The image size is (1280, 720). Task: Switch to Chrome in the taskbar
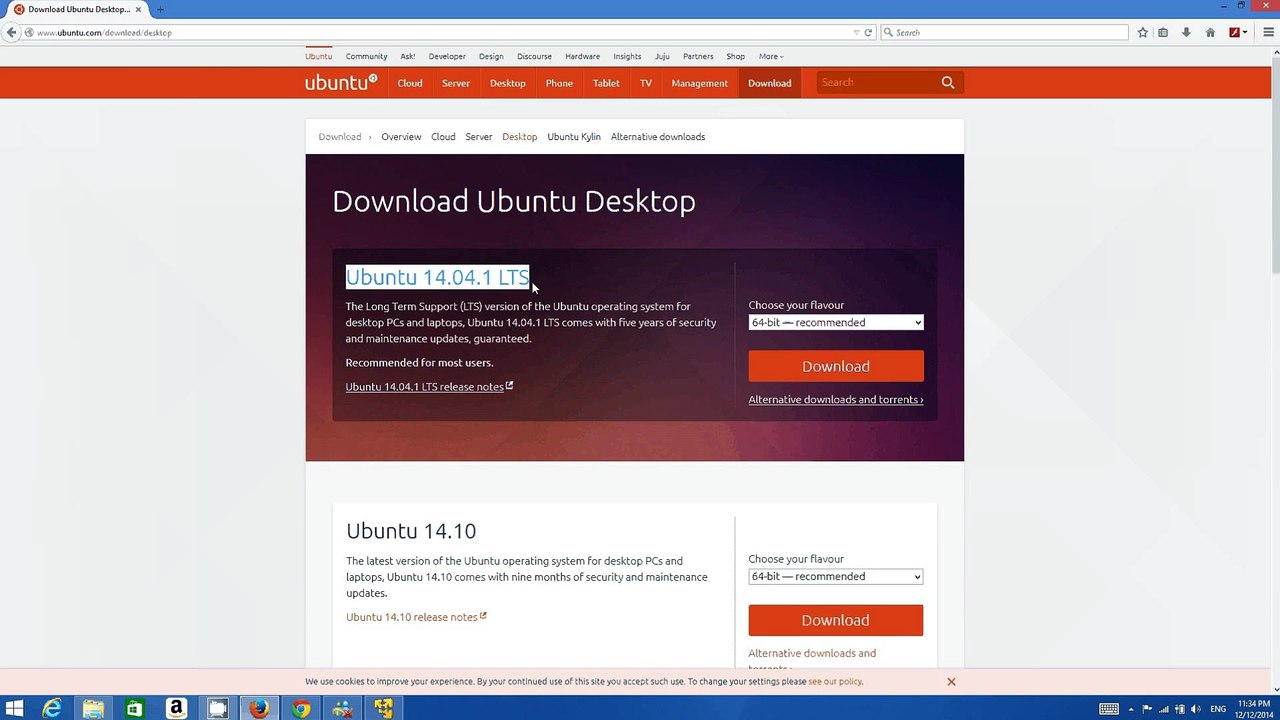pyautogui.click(x=301, y=709)
